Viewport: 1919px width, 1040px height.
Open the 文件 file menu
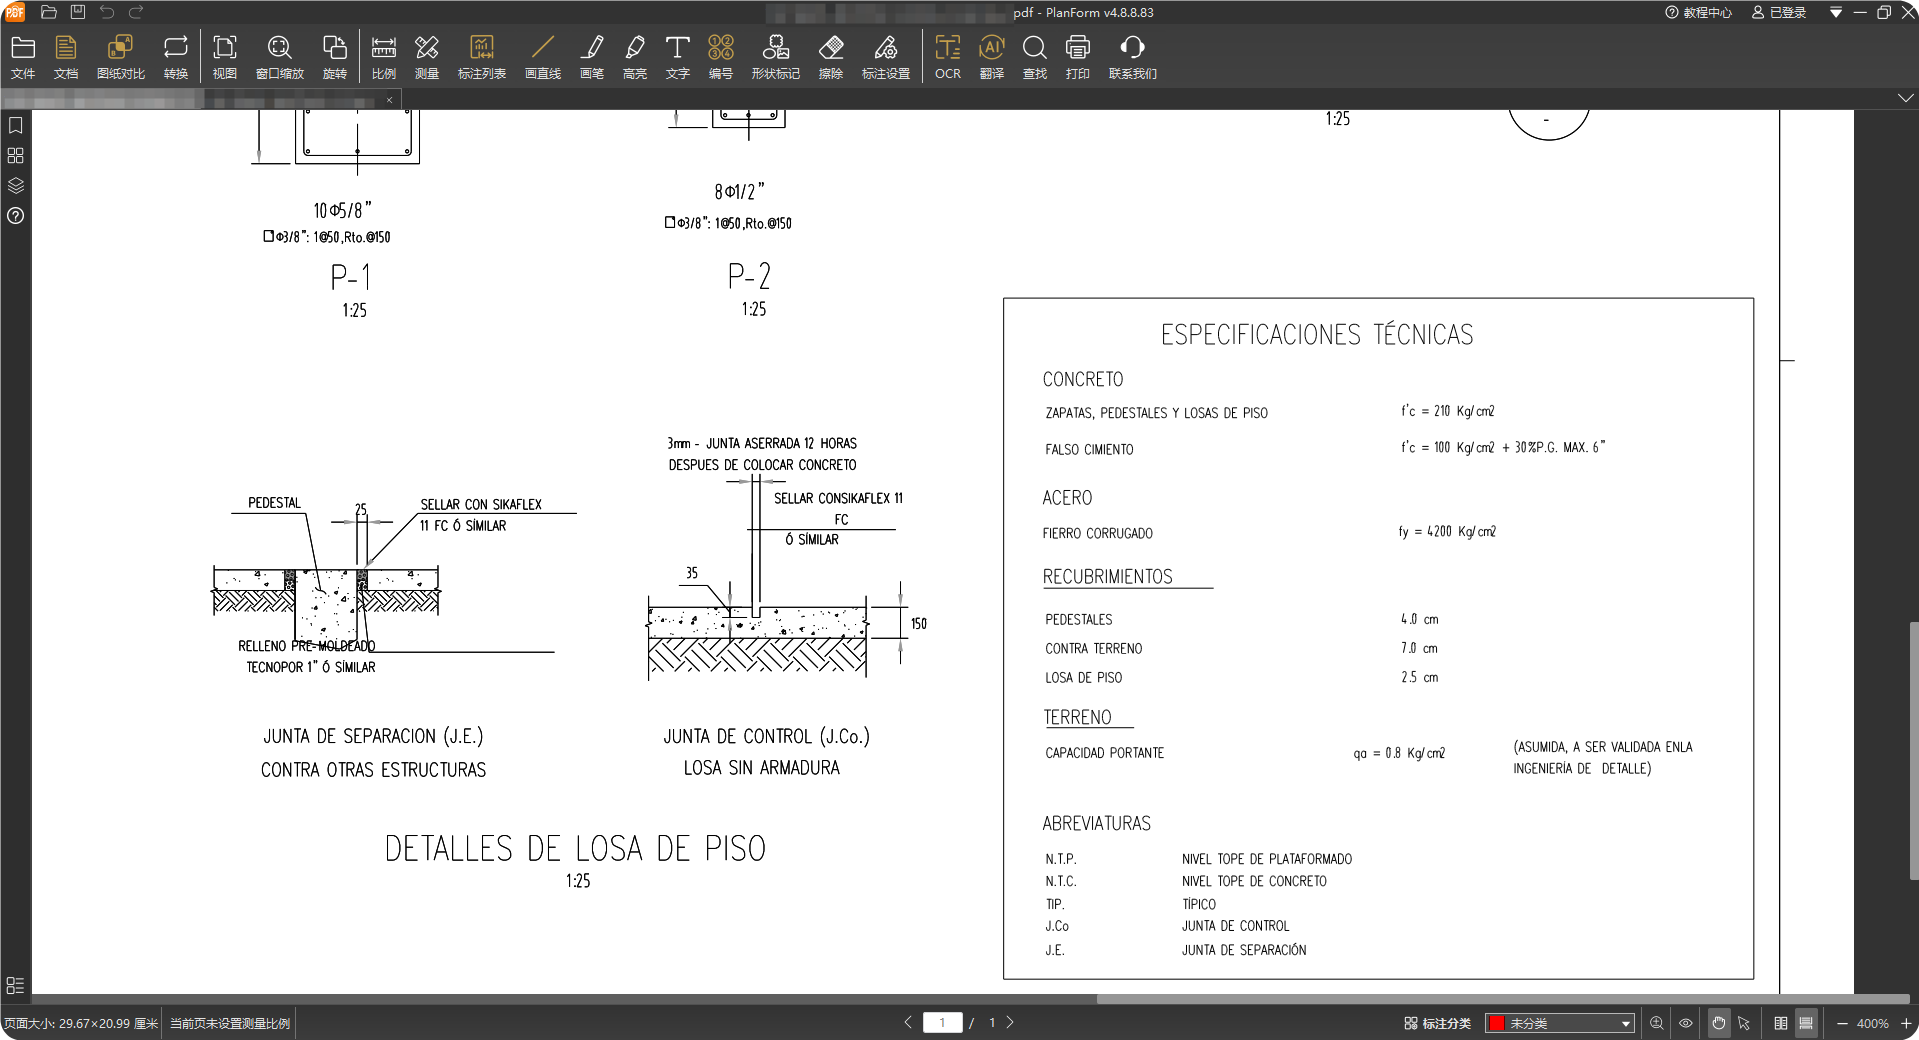[23, 57]
